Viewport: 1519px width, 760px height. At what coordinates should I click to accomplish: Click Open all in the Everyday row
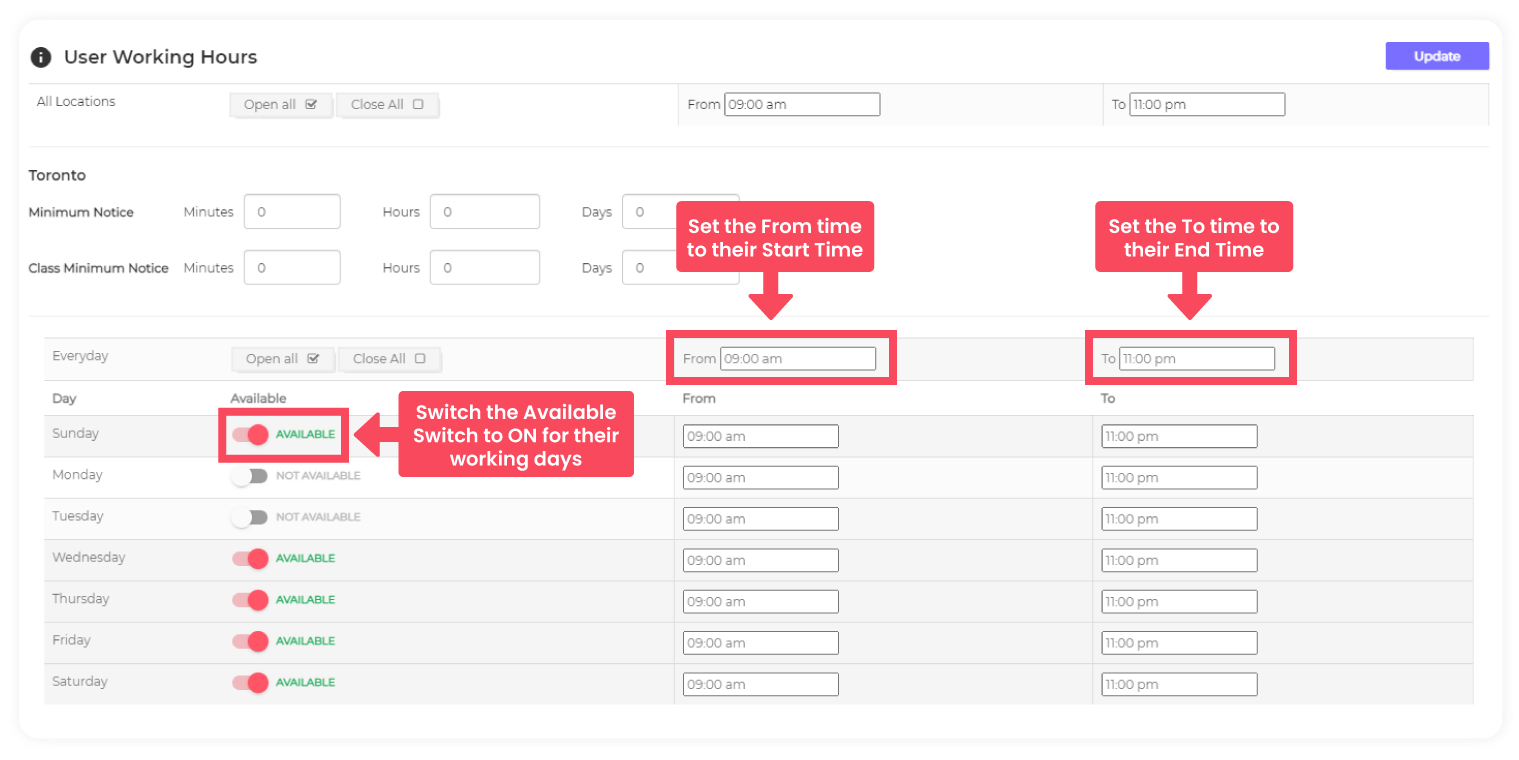(282, 359)
